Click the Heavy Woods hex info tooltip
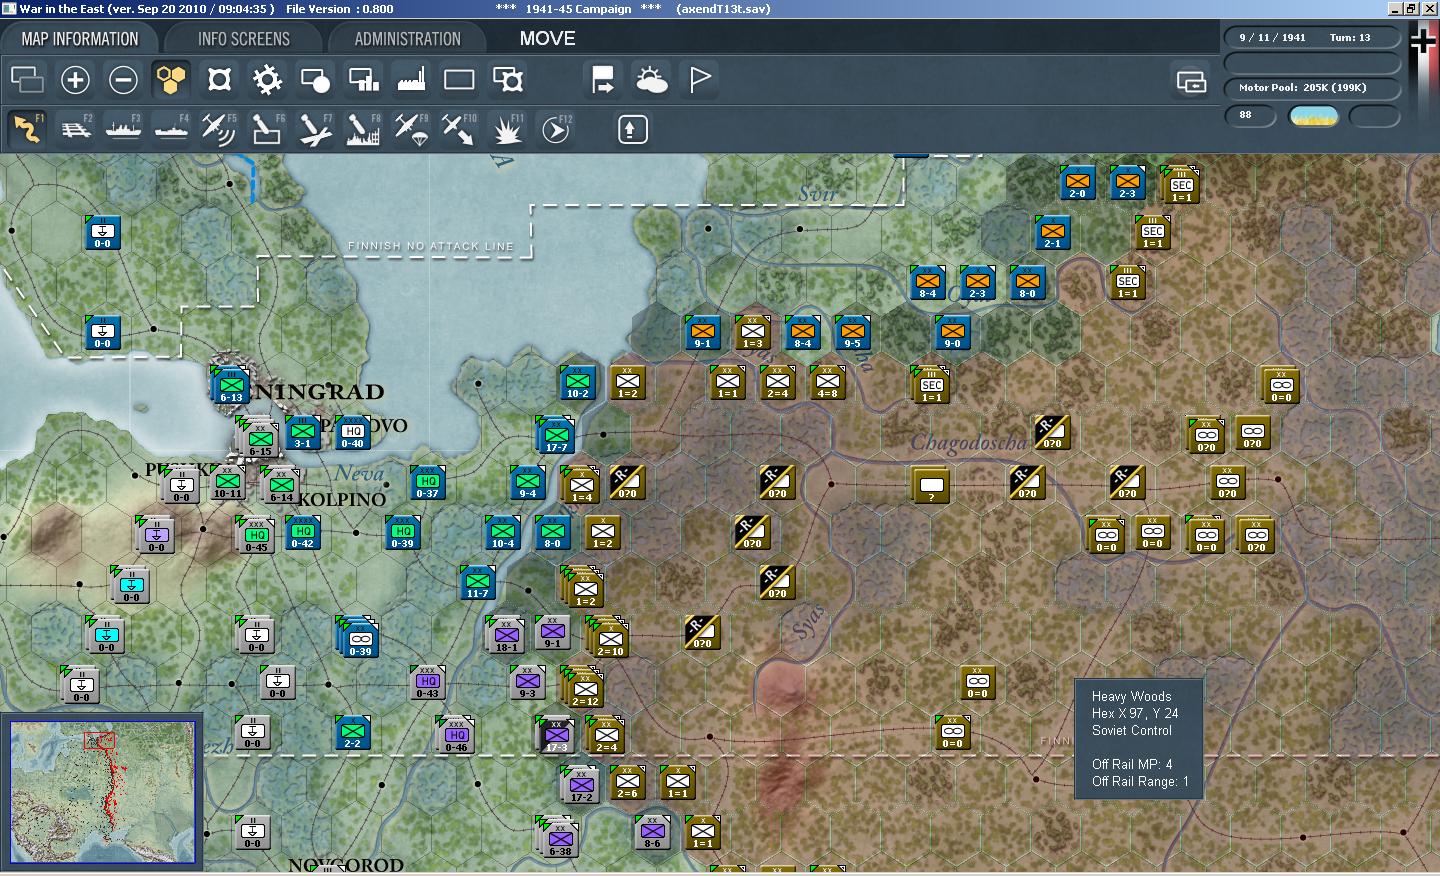The image size is (1440, 876). (1139, 739)
